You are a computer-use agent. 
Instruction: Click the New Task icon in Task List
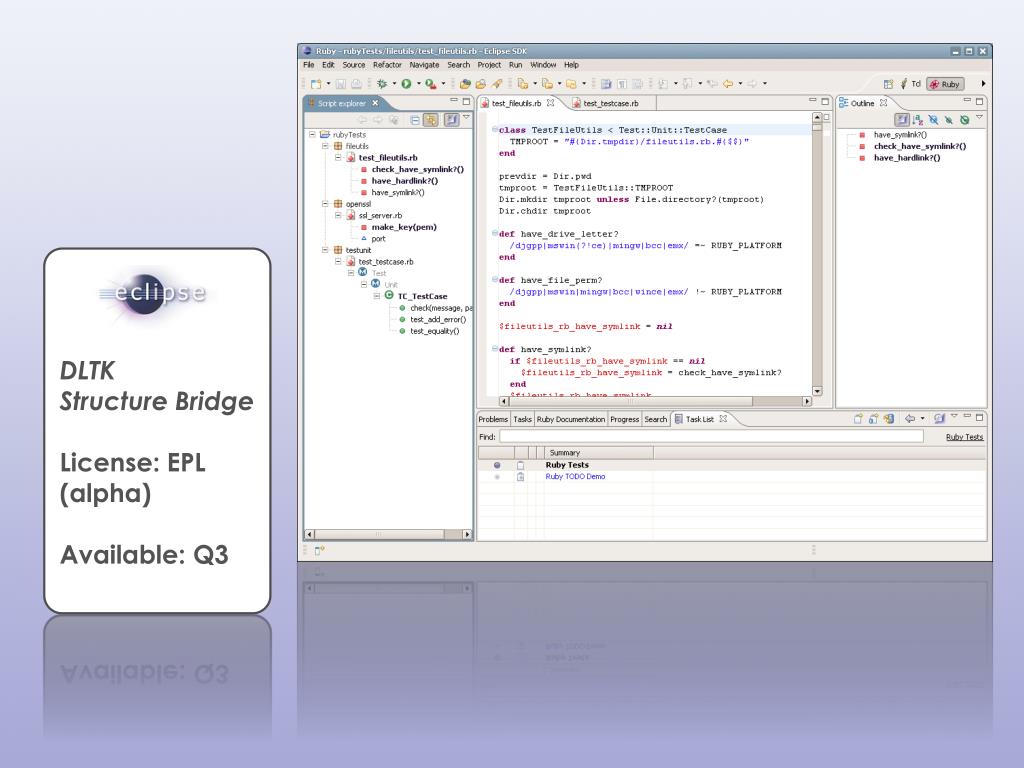(858, 419)
